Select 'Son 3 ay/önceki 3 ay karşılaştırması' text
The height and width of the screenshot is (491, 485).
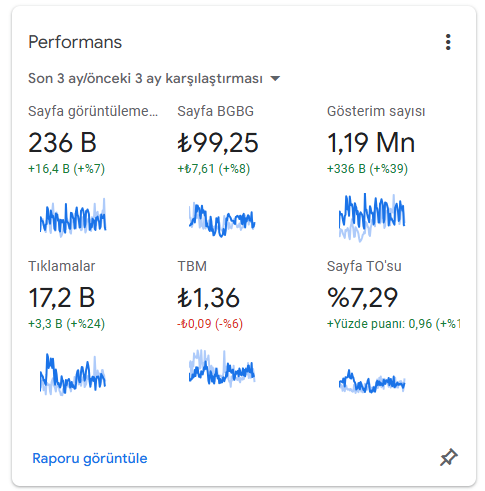click(x=145, y=79)
